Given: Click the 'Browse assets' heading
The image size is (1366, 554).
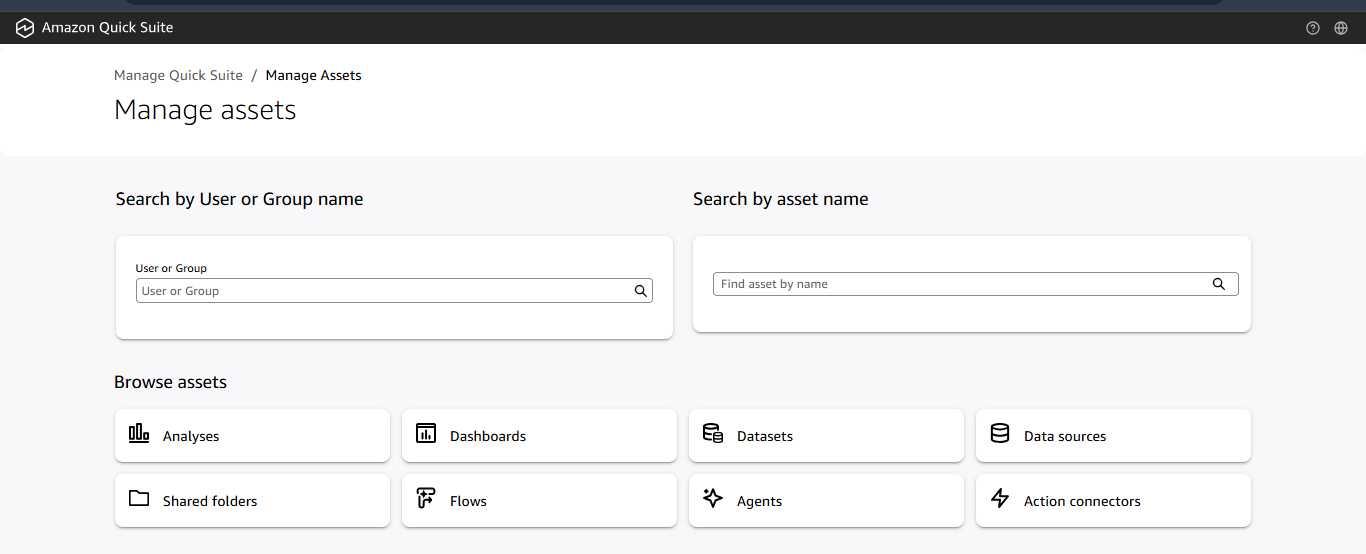Looking at the screenshot, I should point(170,382).
